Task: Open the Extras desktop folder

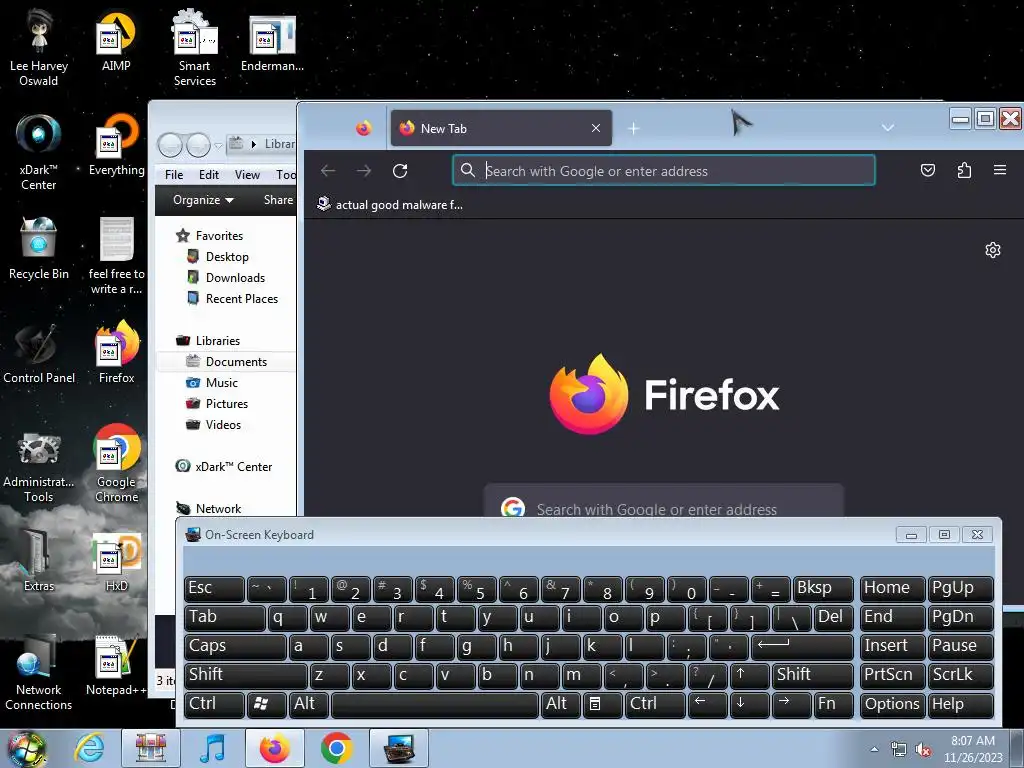Action: [39, 560]
